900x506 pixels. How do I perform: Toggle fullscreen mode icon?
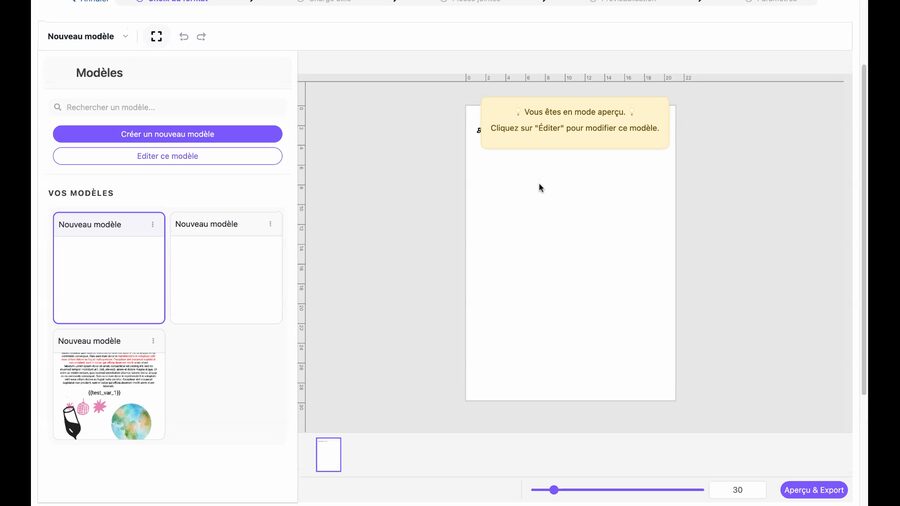coord(156,36)
